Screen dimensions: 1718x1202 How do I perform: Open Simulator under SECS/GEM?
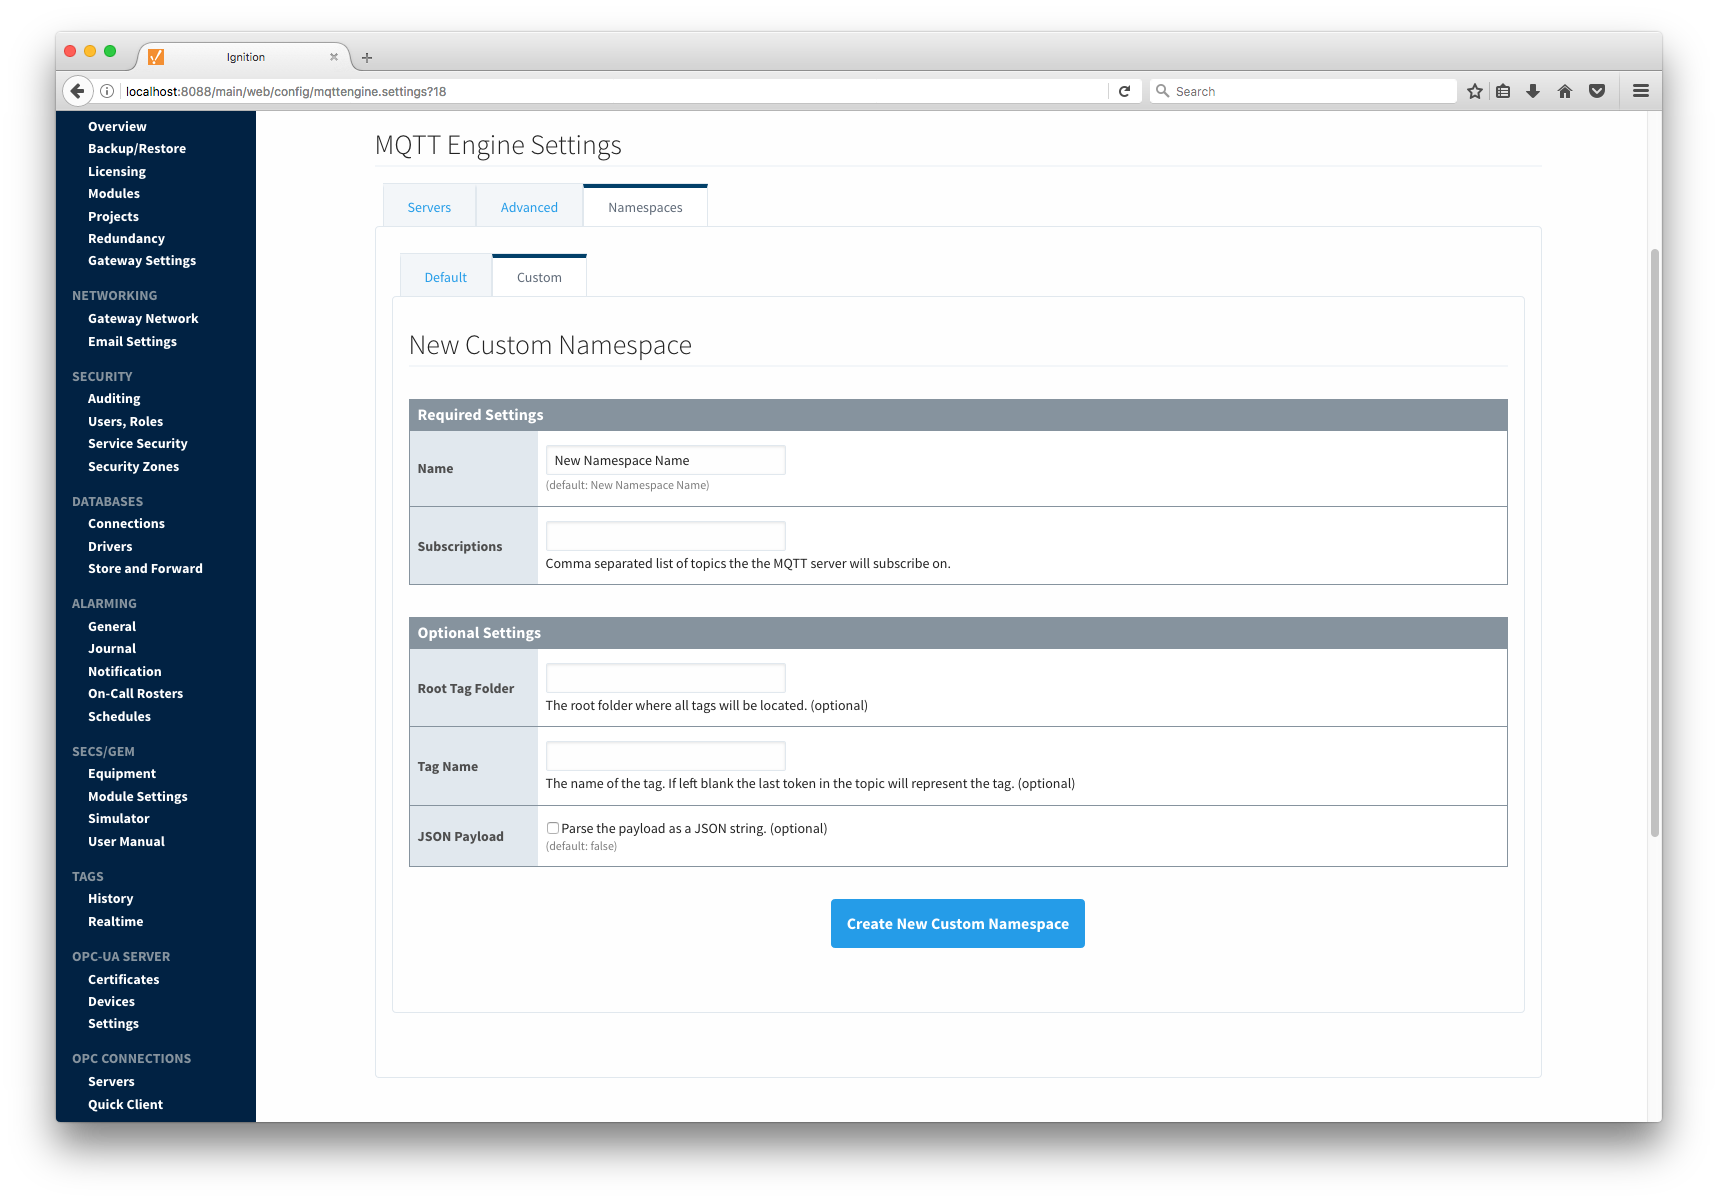click(x=118, y=819)
